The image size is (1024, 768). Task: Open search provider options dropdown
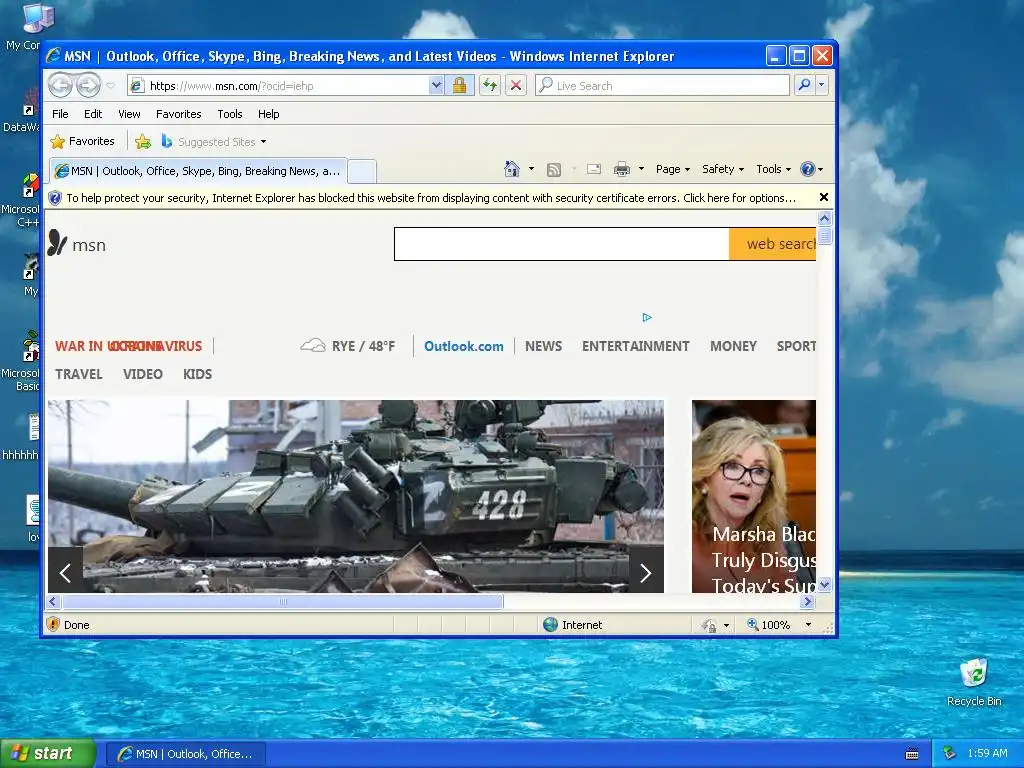click(x=822, y=85)
